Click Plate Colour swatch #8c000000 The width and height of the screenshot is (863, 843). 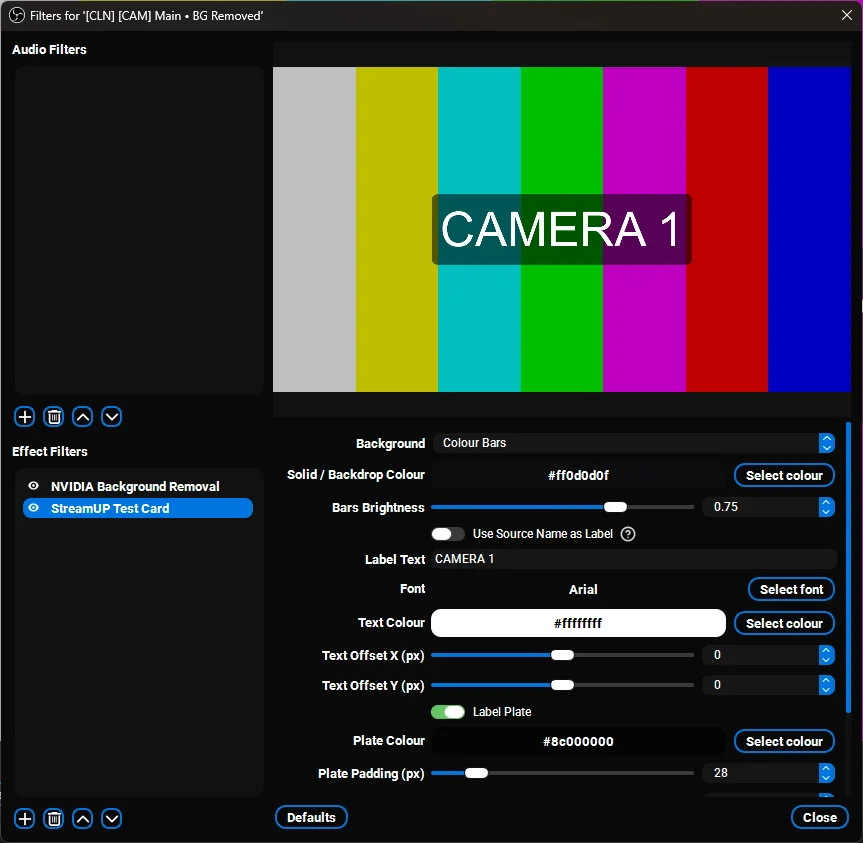pos(578,741)
